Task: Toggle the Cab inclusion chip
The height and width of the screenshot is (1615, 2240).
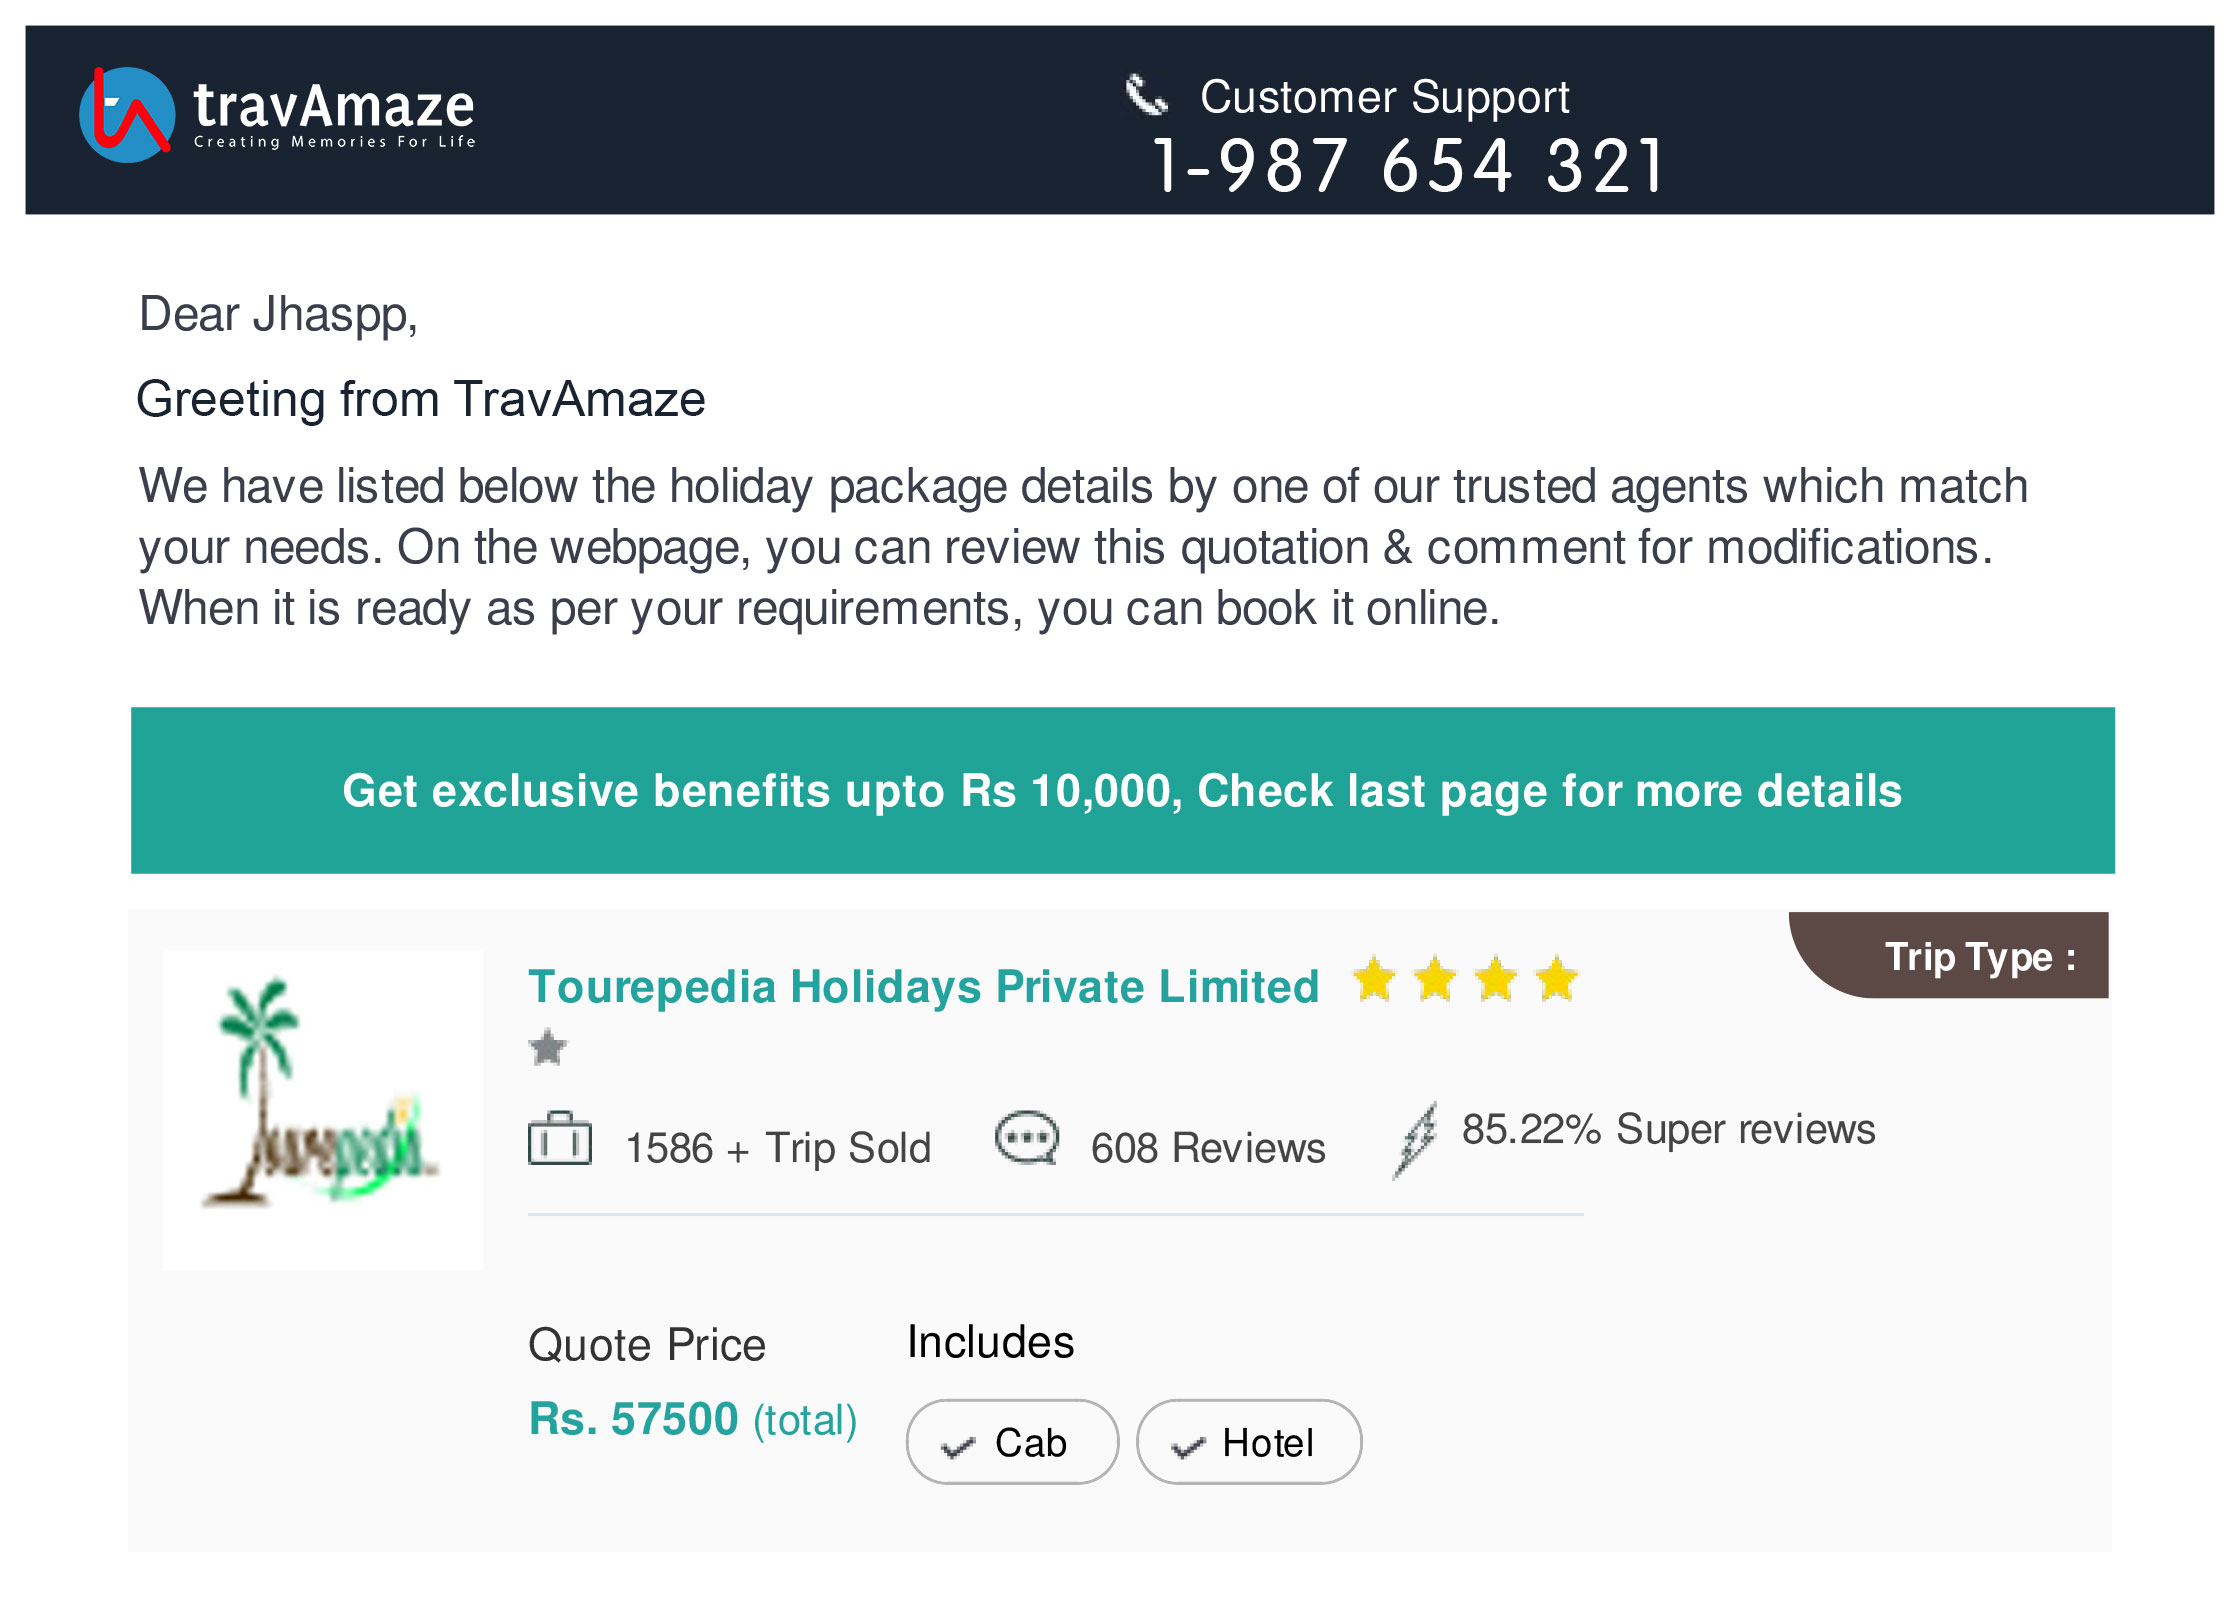Action: point(1012,1442)
